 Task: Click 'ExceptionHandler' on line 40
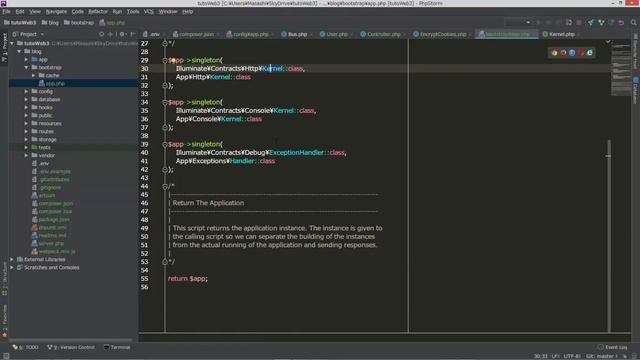coord(296,153)
